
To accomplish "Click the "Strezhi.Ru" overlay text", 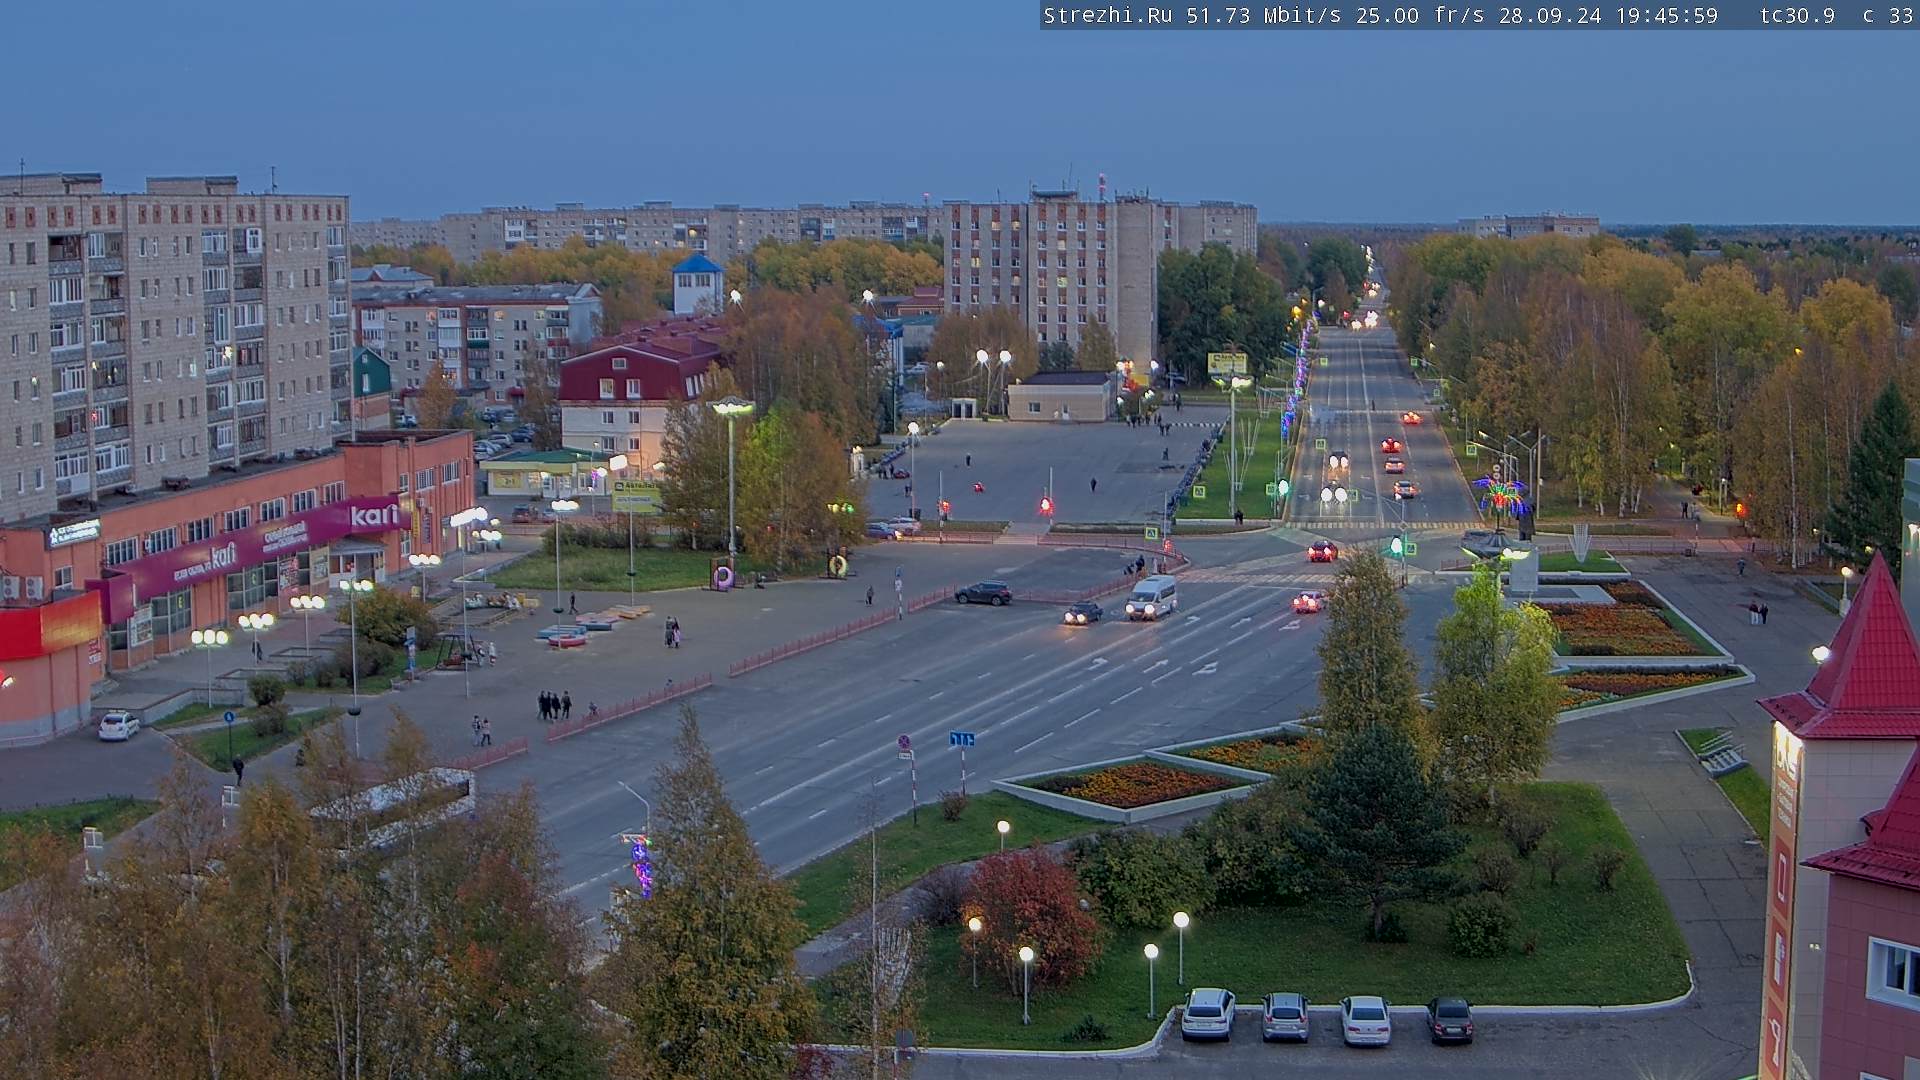I will pos(1107,16).
